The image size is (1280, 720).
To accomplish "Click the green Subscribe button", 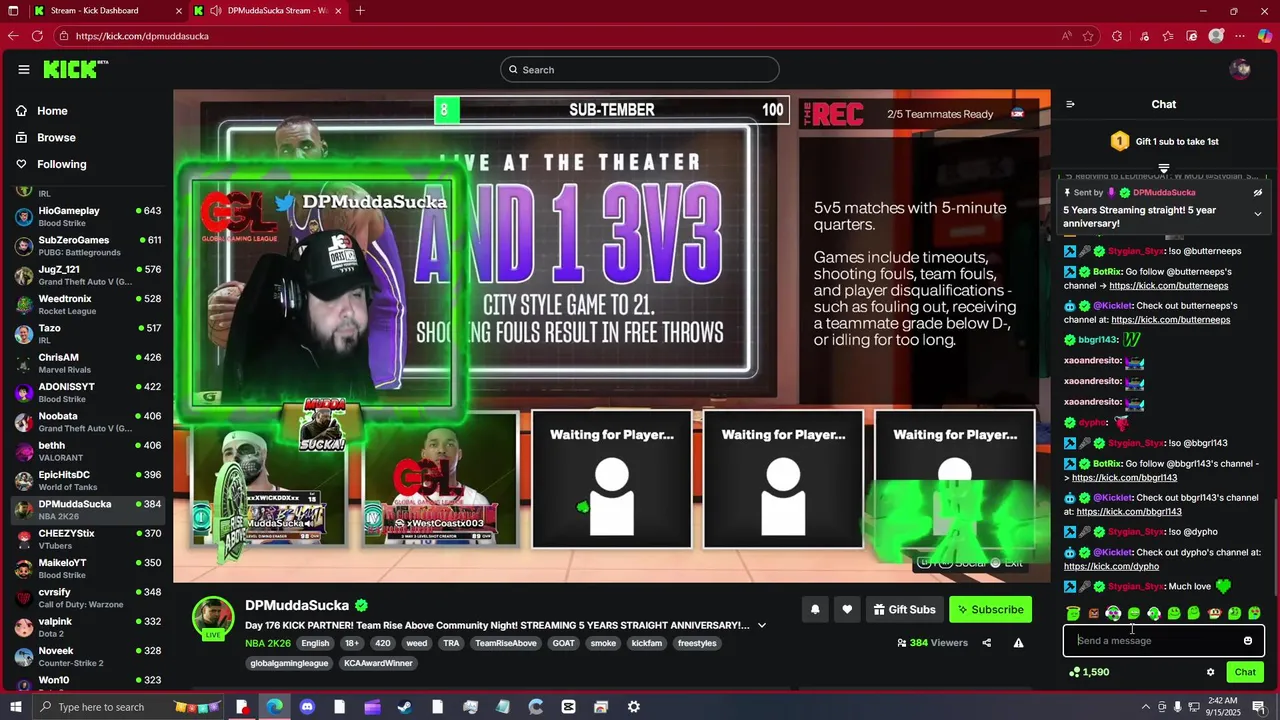I will (x=990, y=609).
